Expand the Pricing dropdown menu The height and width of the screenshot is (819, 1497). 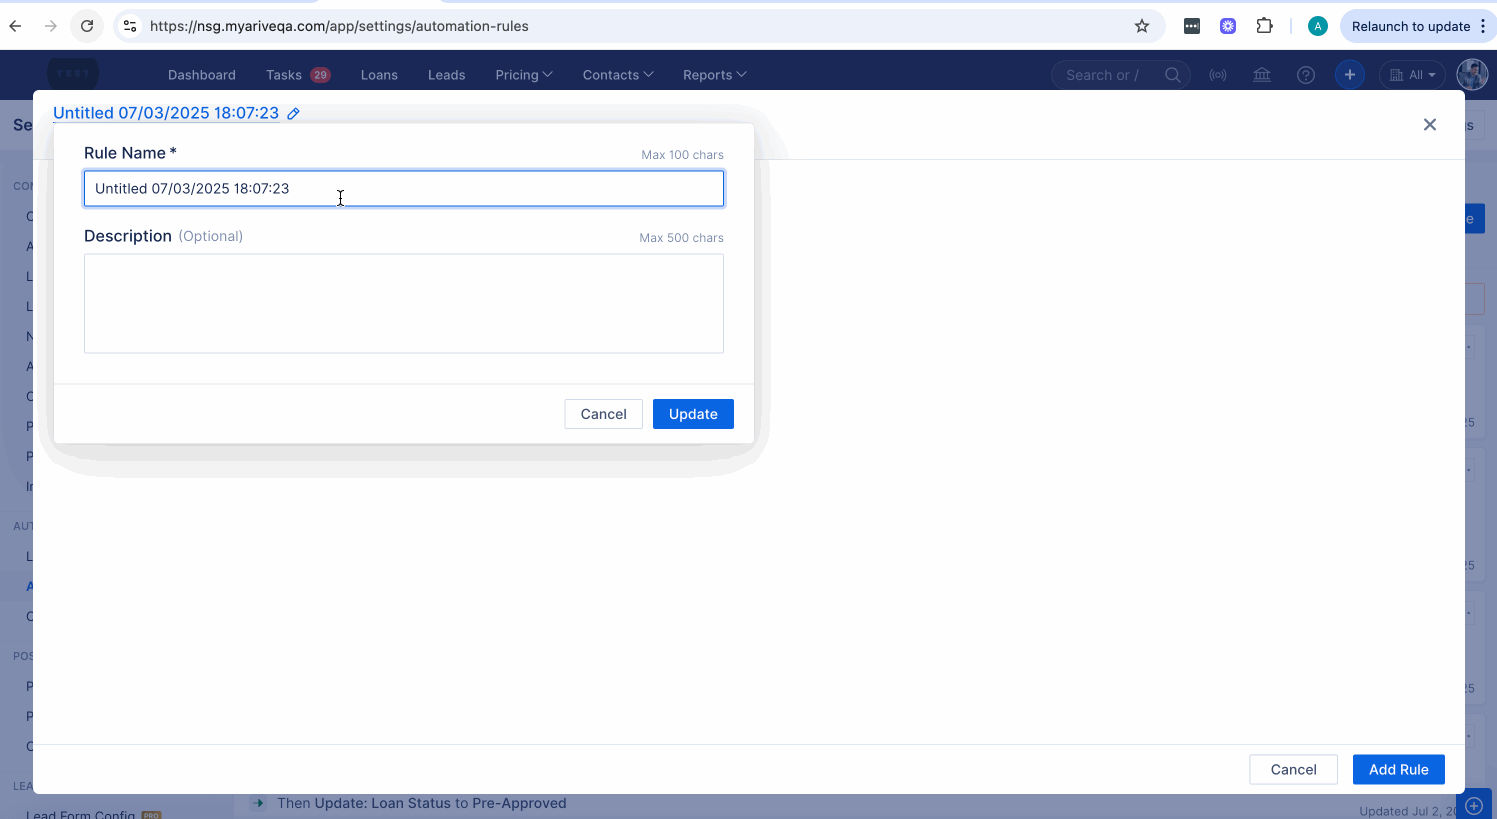point(523,74)
